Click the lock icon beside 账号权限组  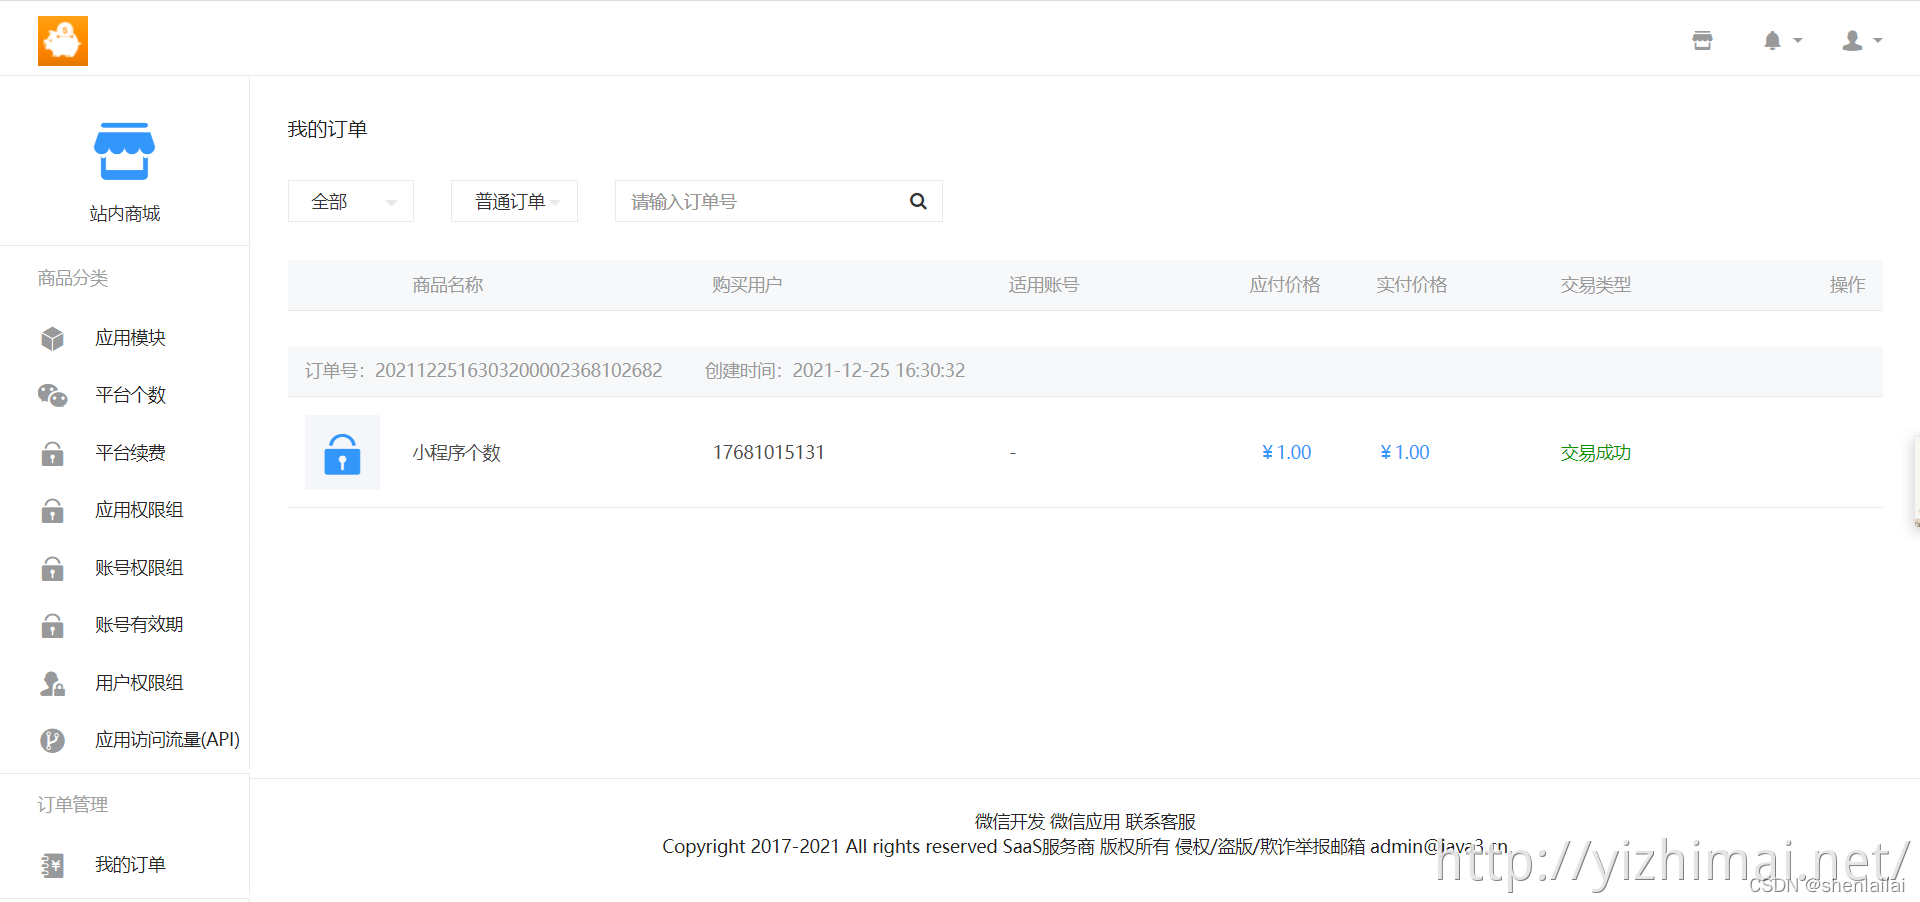pos(53,568)
